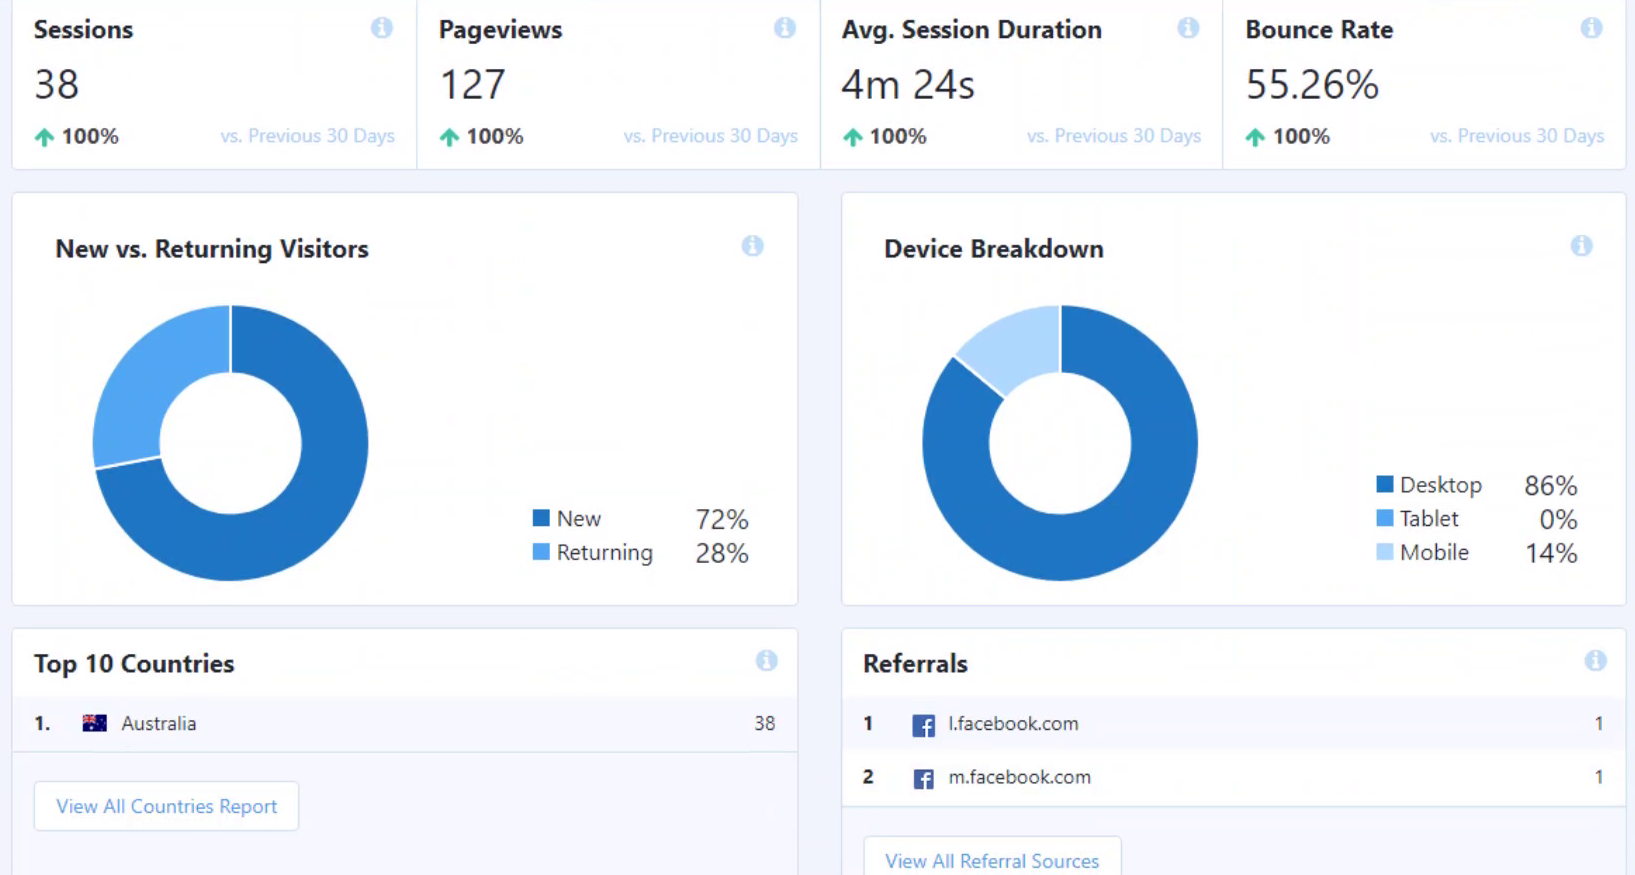
Task: Click the Facebook icon beside m.facebook.com
Action: point(923,778)
